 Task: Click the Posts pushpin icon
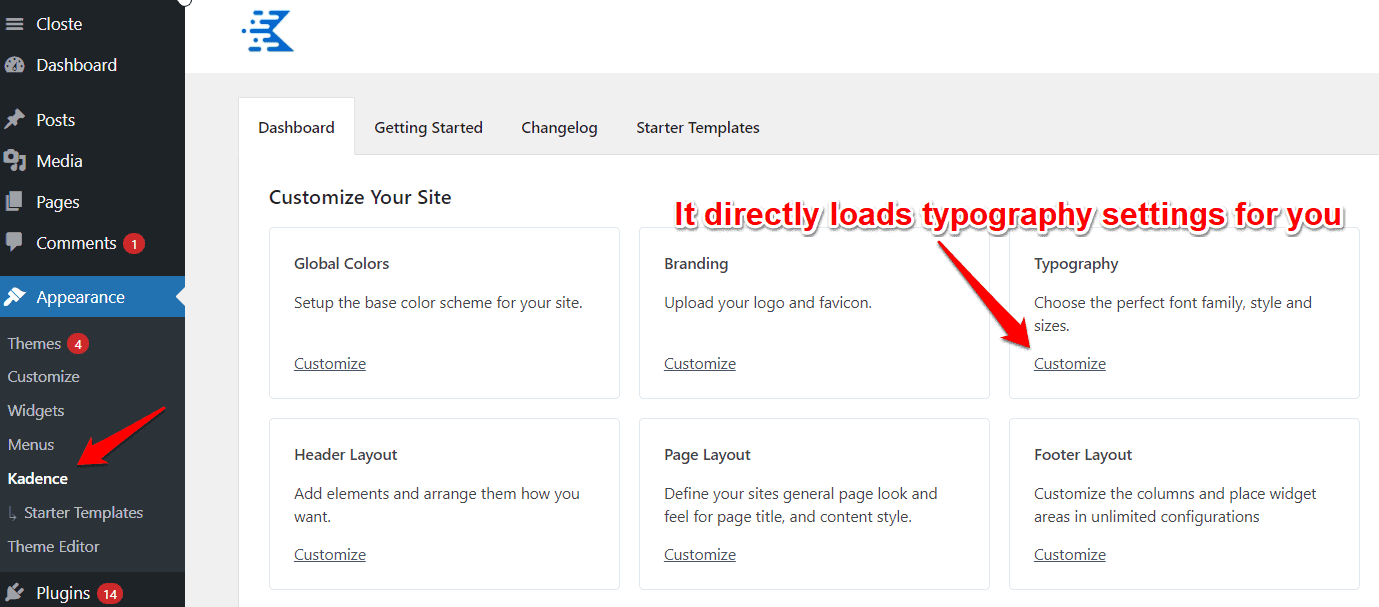click(x=14, y=120)
